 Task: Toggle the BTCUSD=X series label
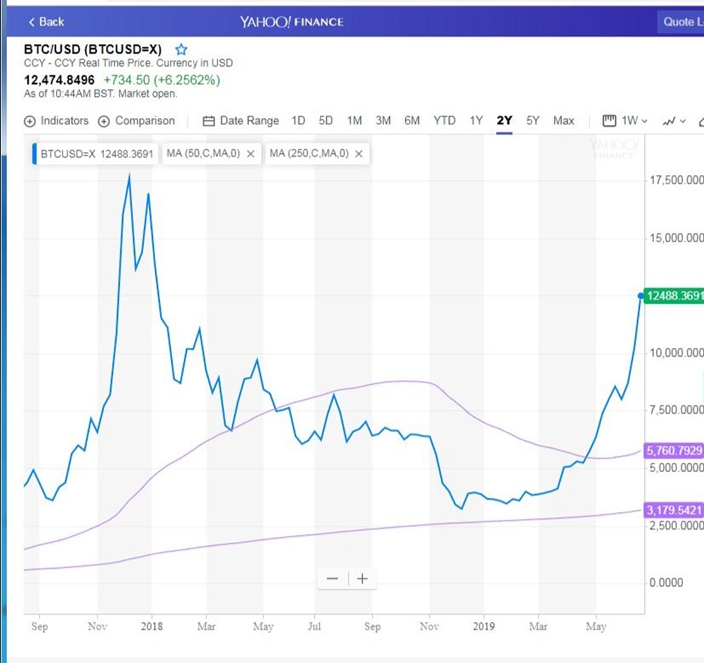(x=95, y=154)
